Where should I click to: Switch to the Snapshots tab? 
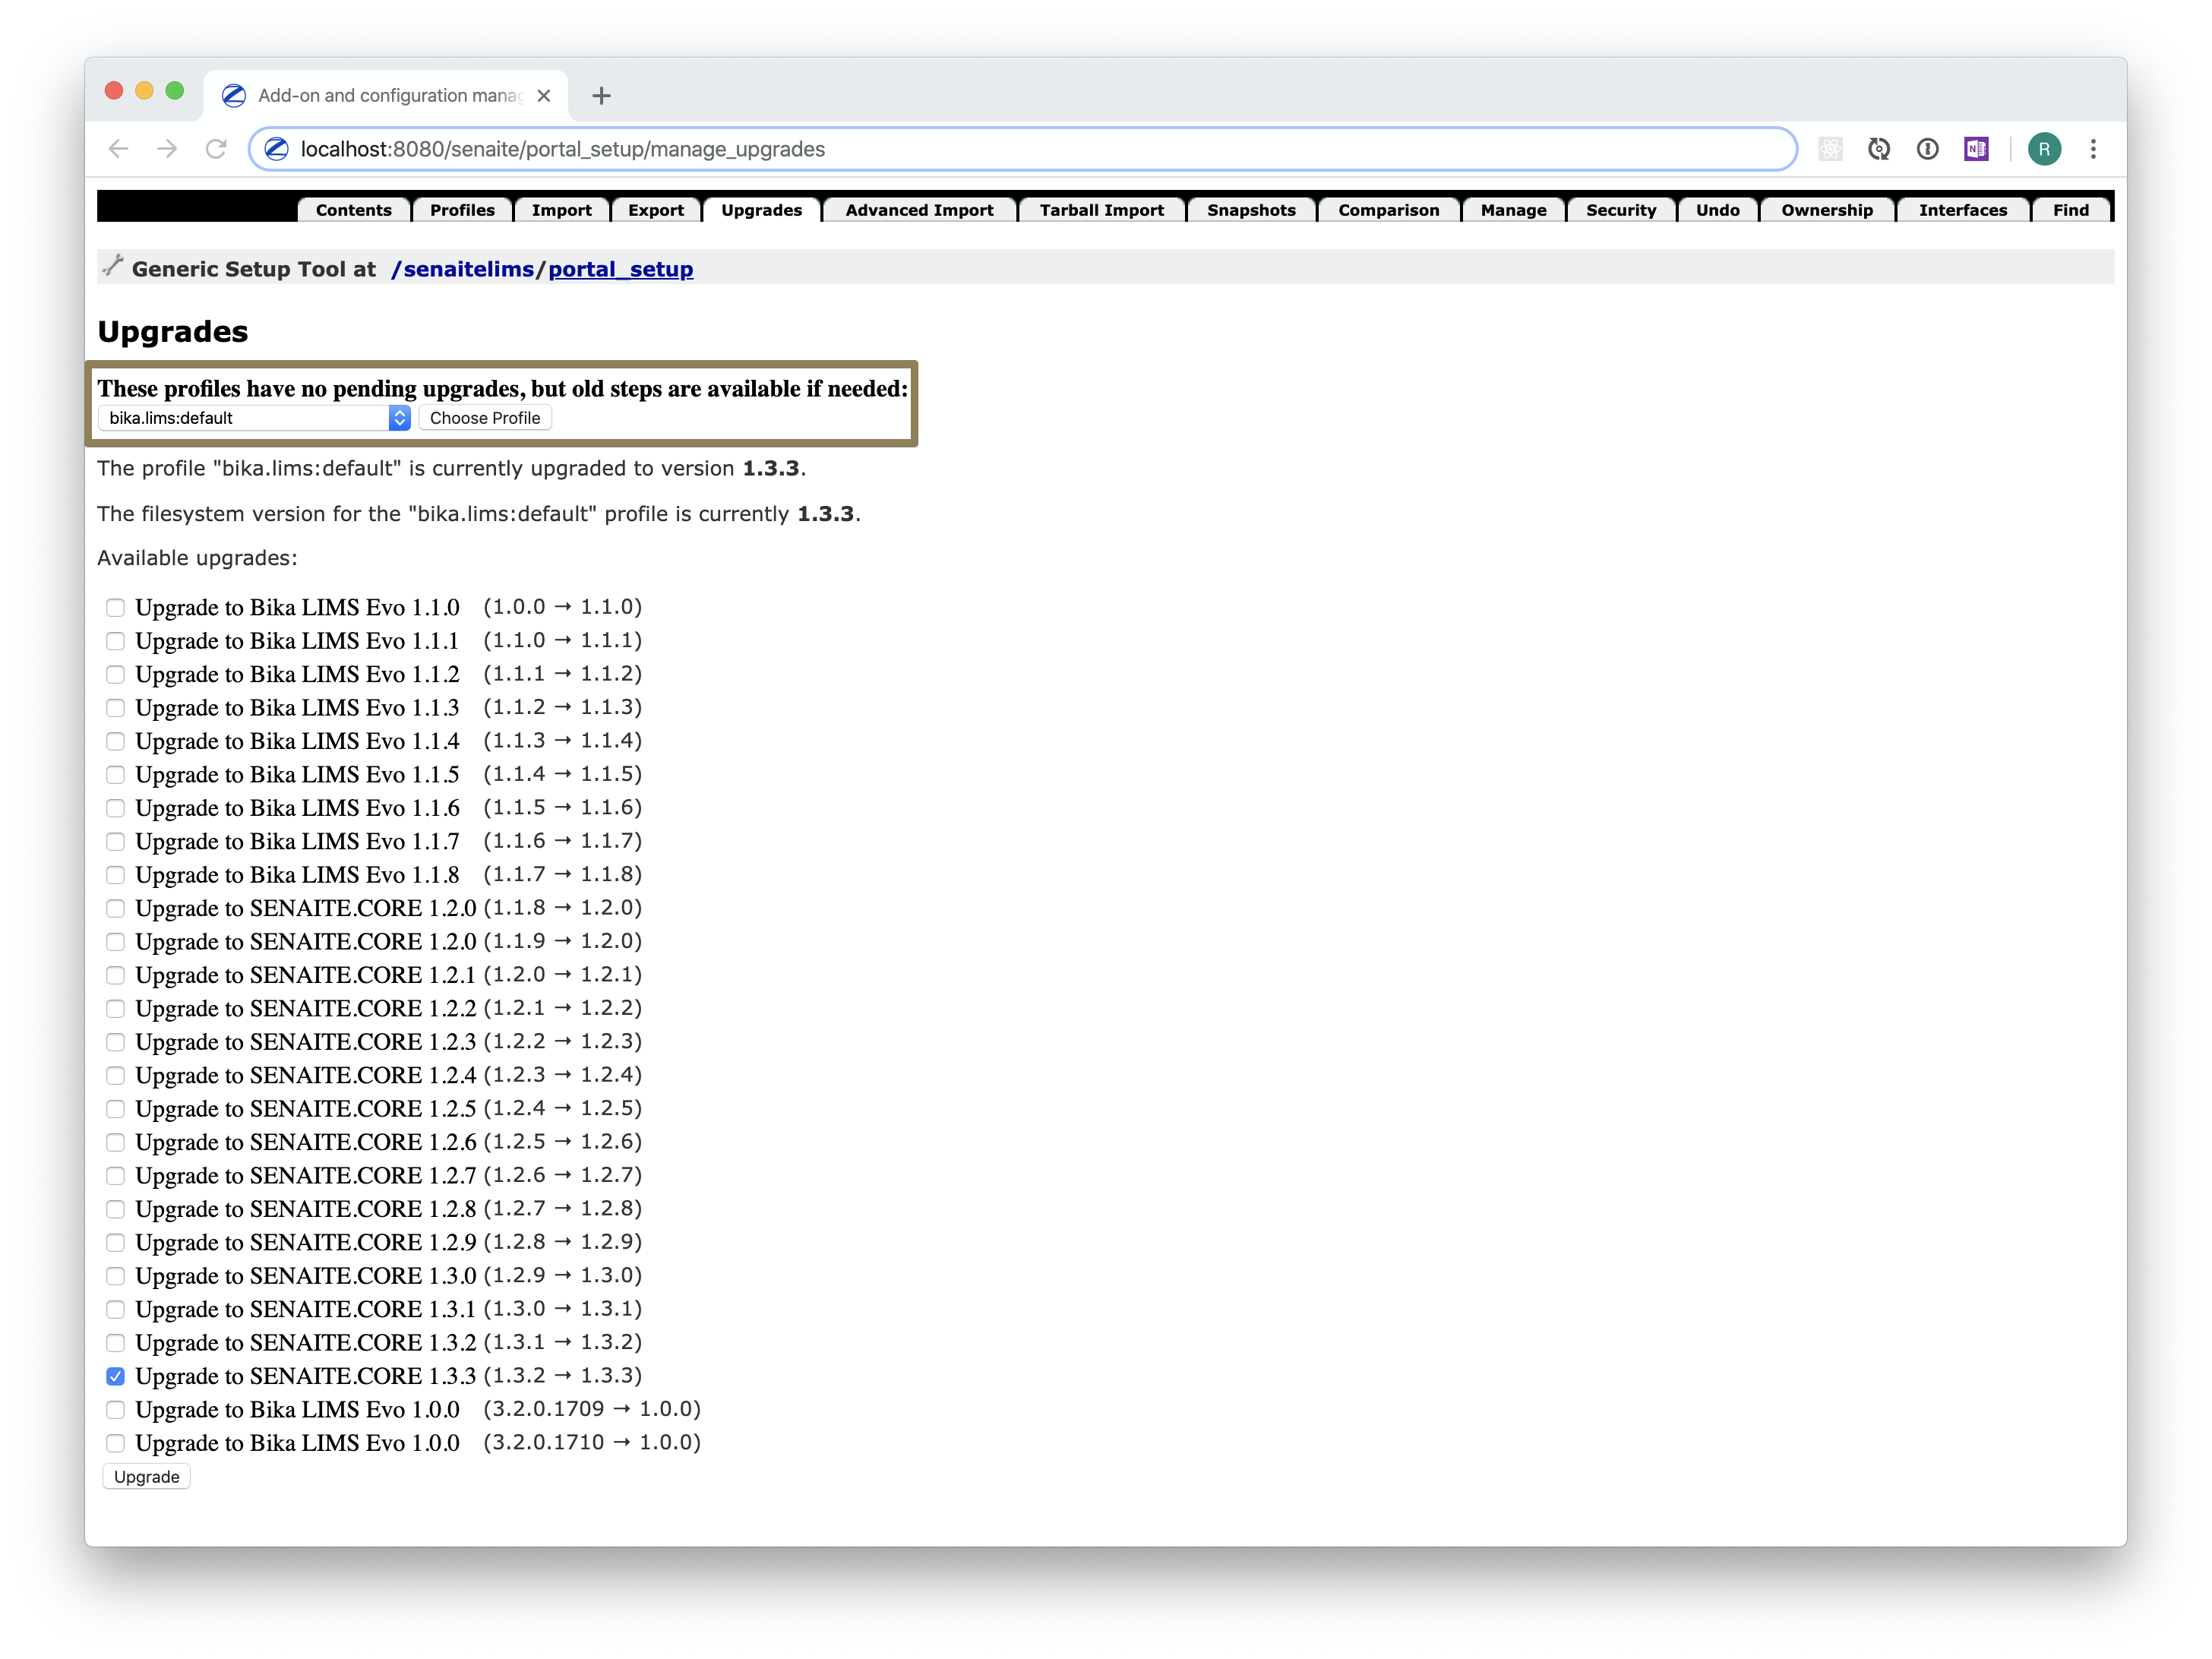[x=1251, y=210]
